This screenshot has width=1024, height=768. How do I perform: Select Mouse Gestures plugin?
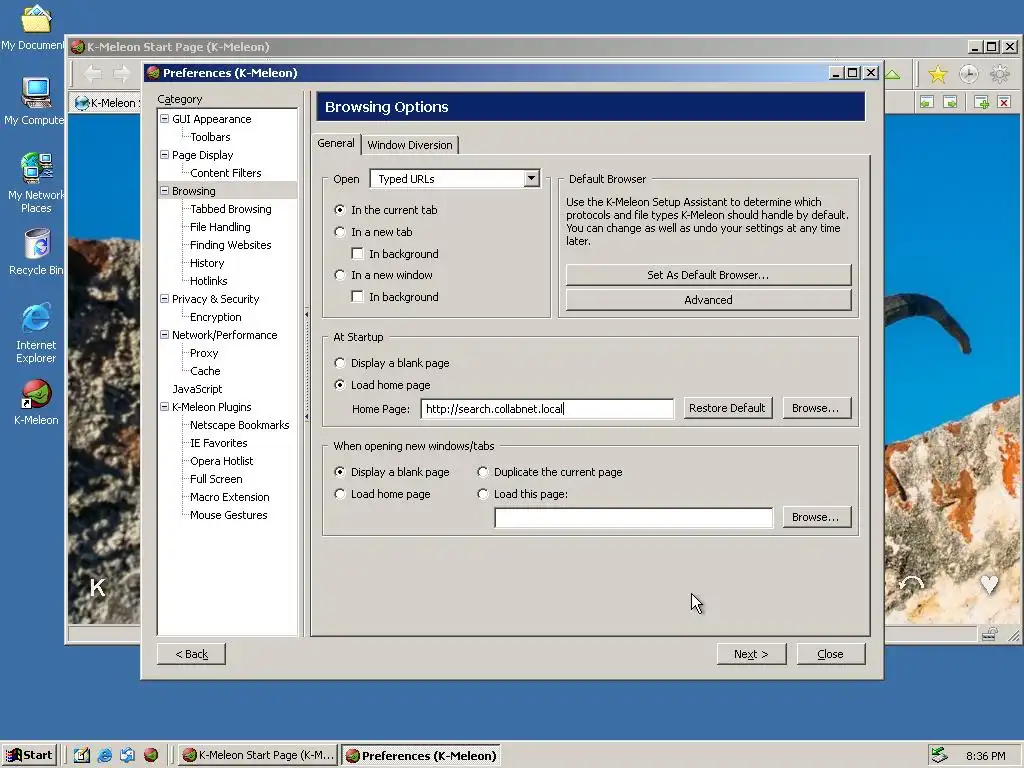[229, 515]
